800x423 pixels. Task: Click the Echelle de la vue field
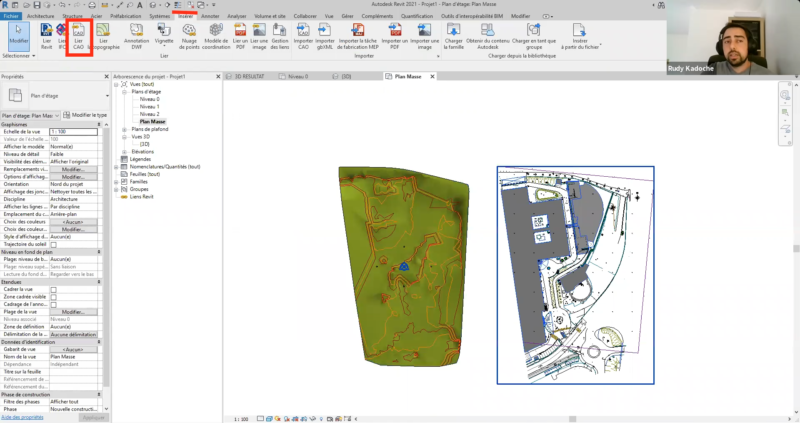(x=72, y=131)
